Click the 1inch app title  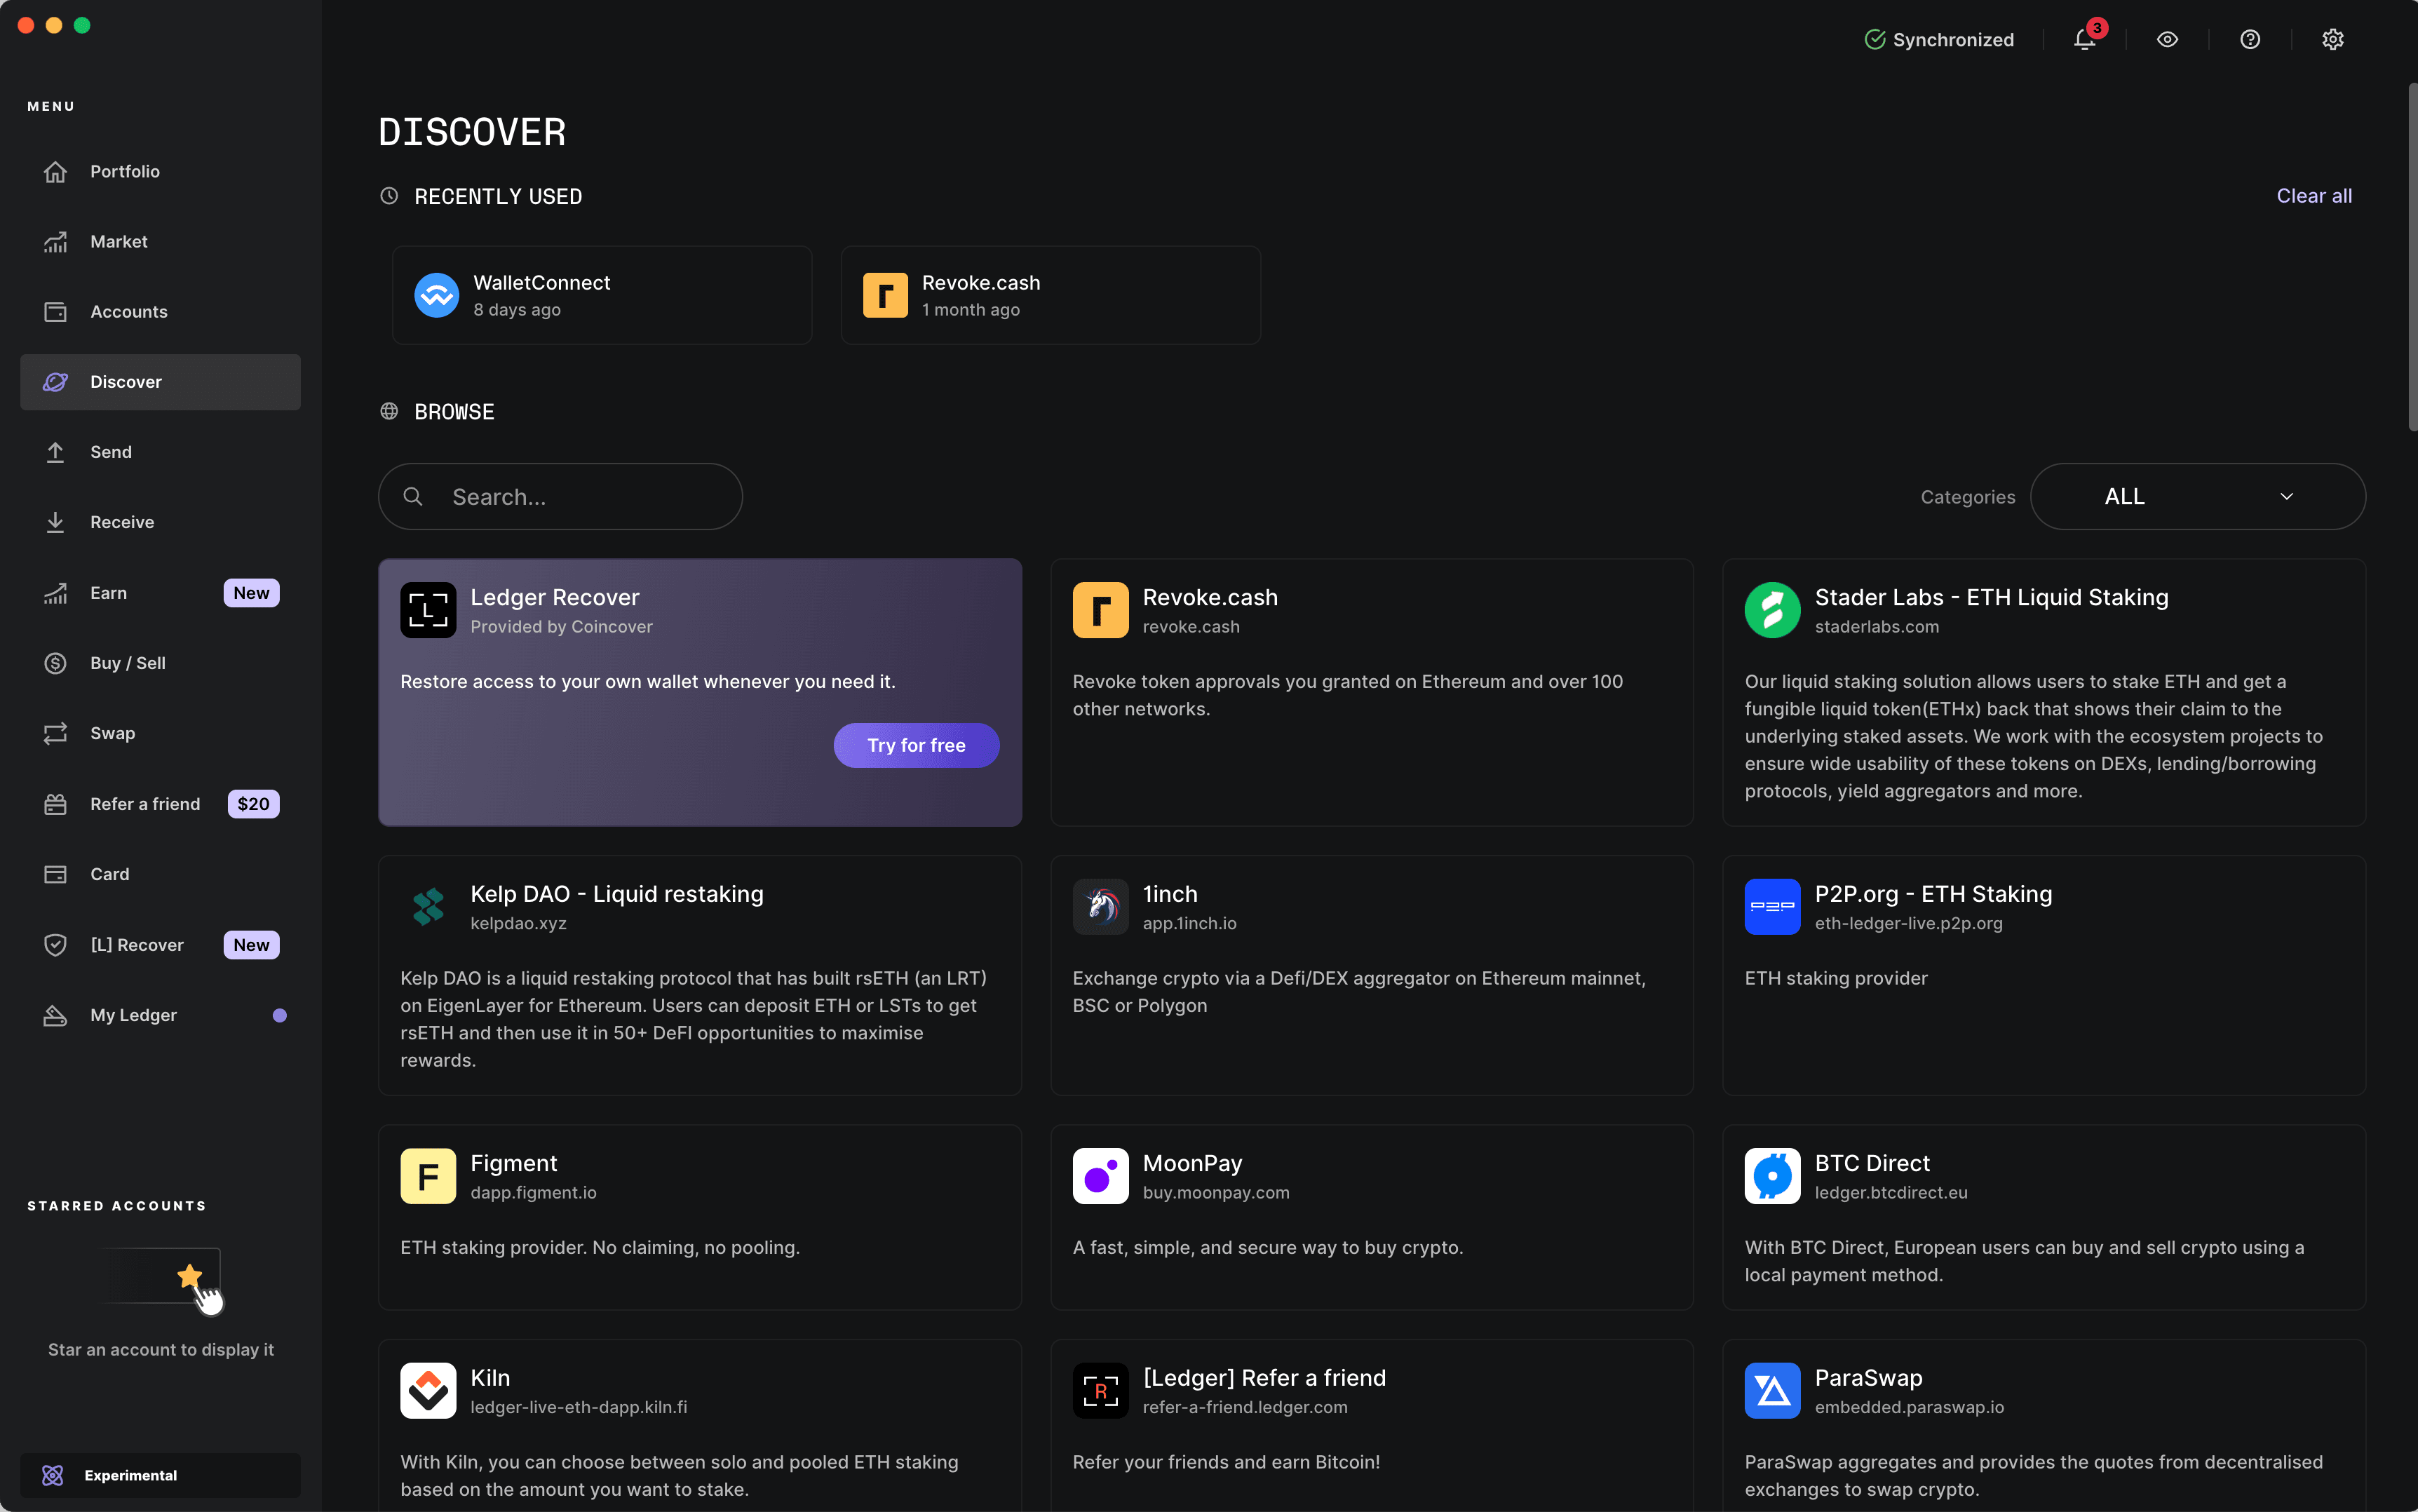point(1170,894)
